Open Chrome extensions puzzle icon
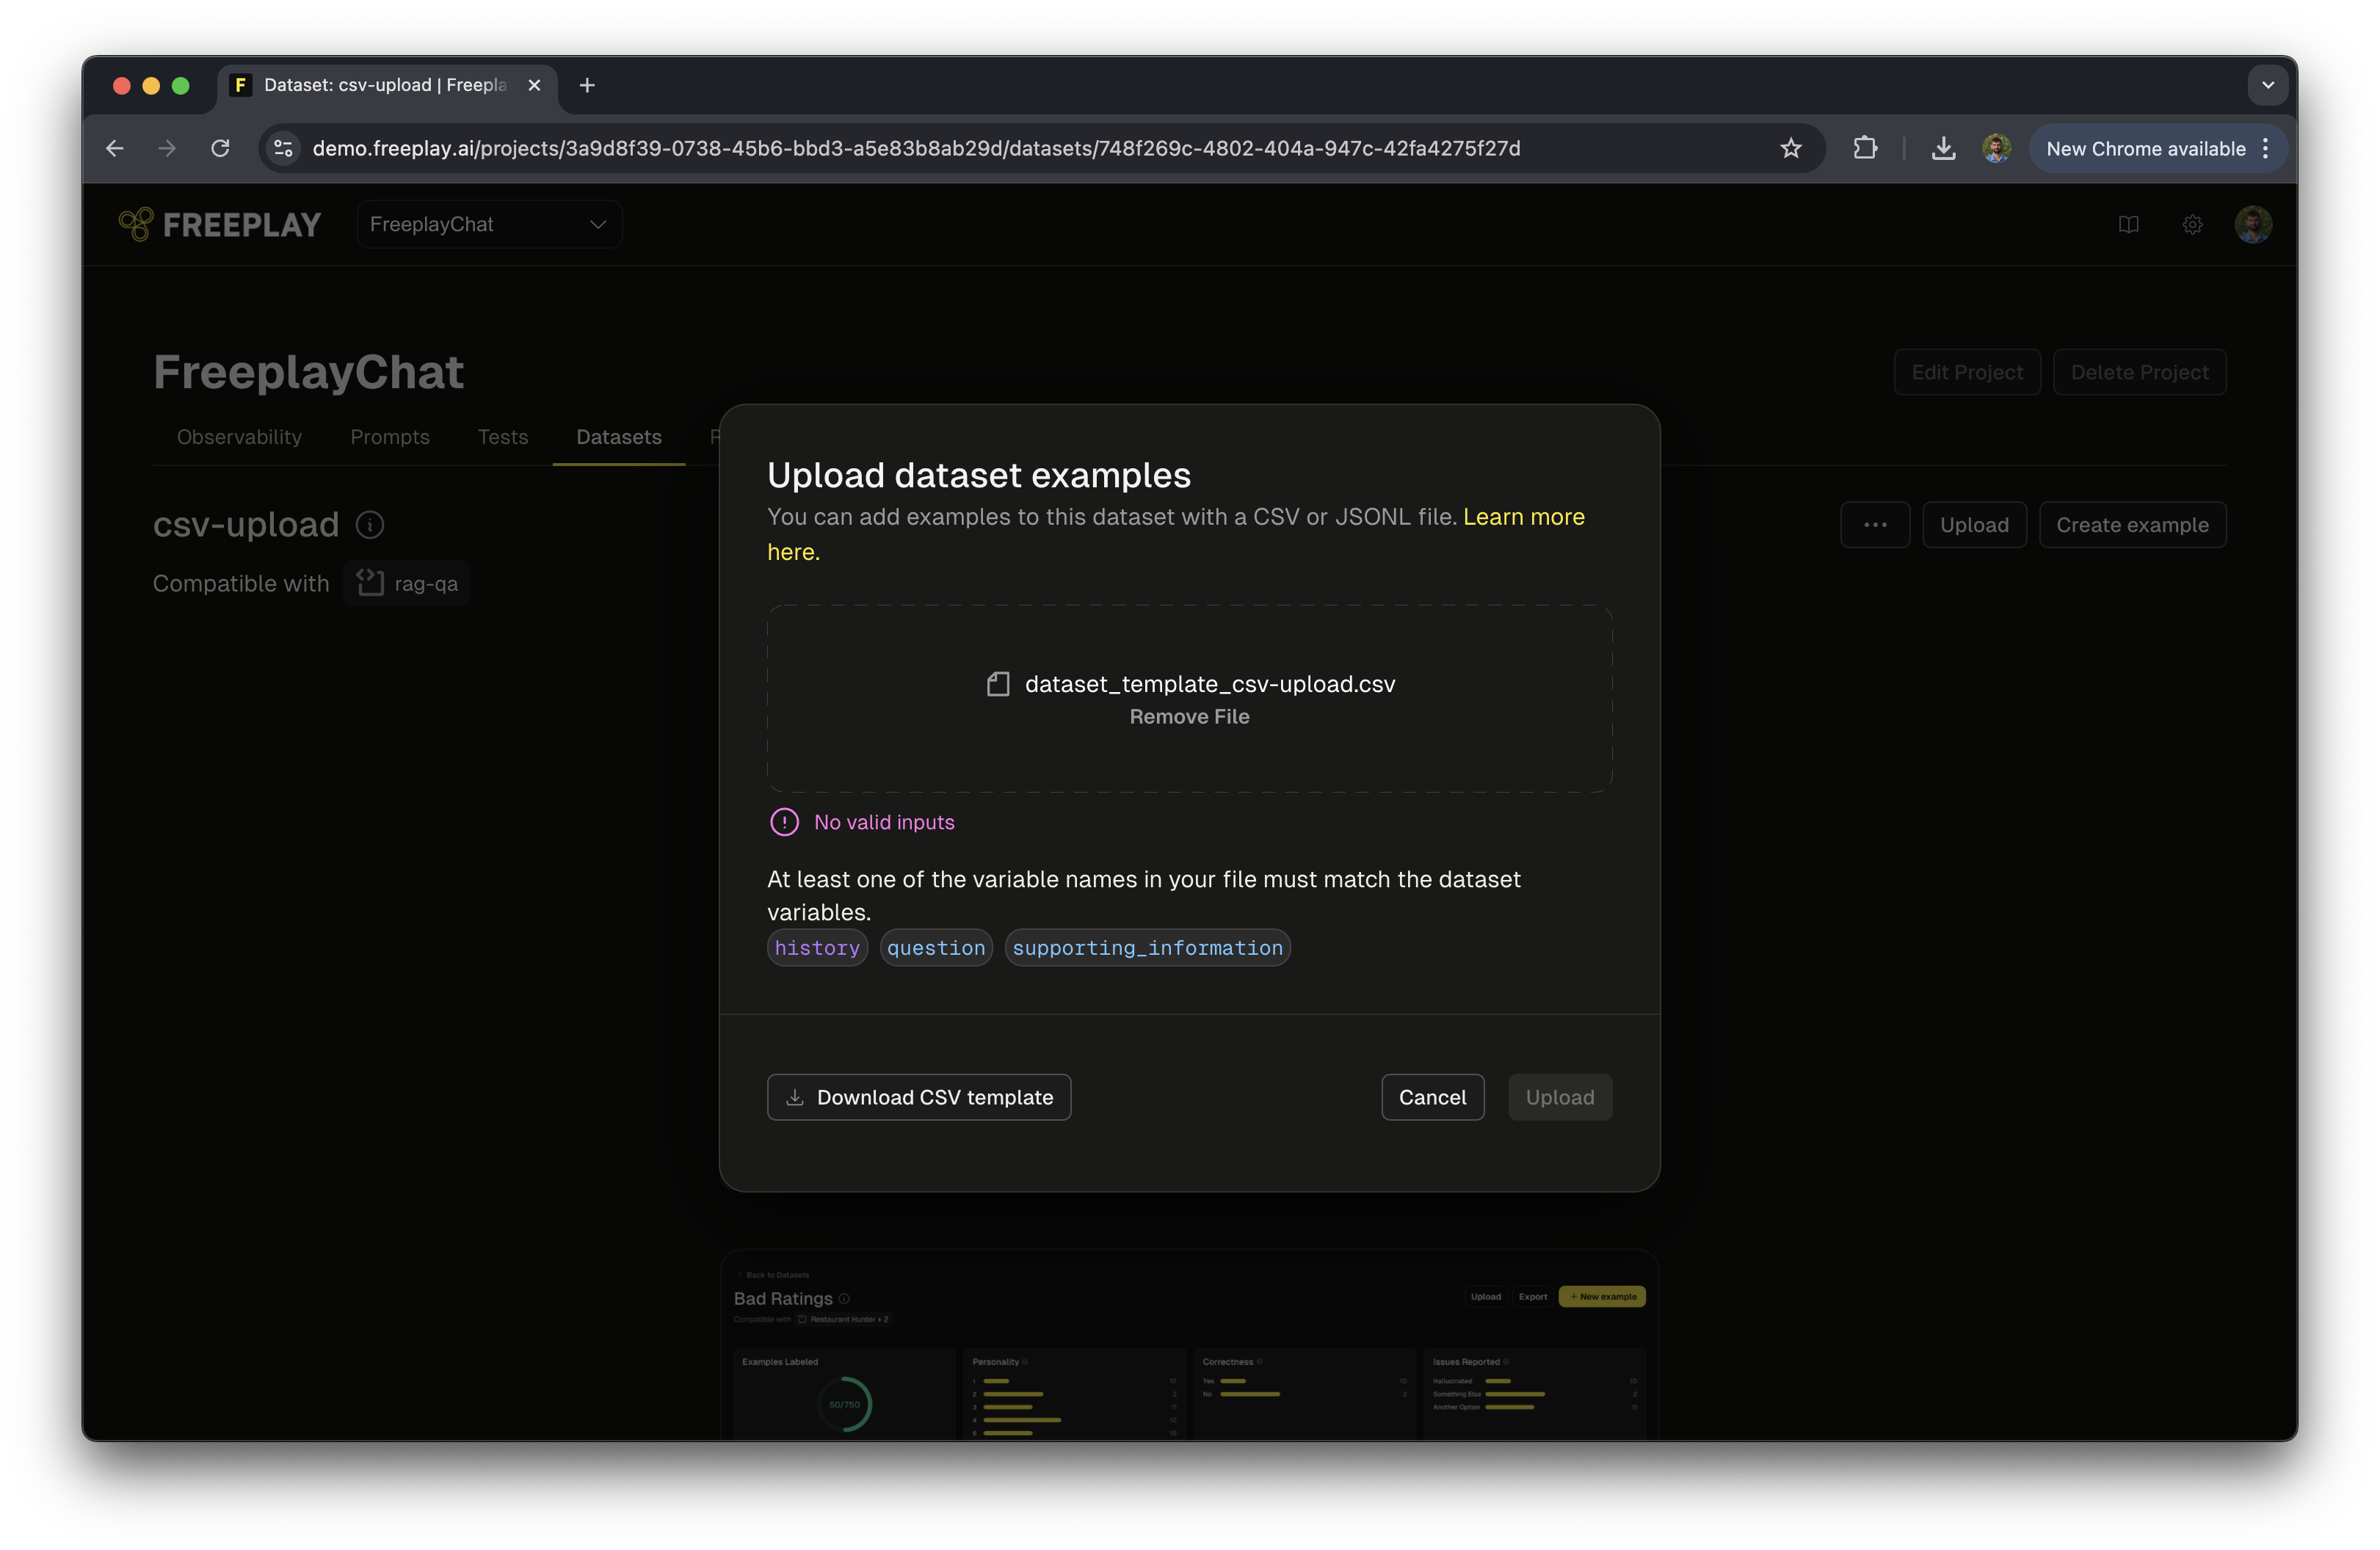The image size is (2380, 1550). pos(1864,148)
